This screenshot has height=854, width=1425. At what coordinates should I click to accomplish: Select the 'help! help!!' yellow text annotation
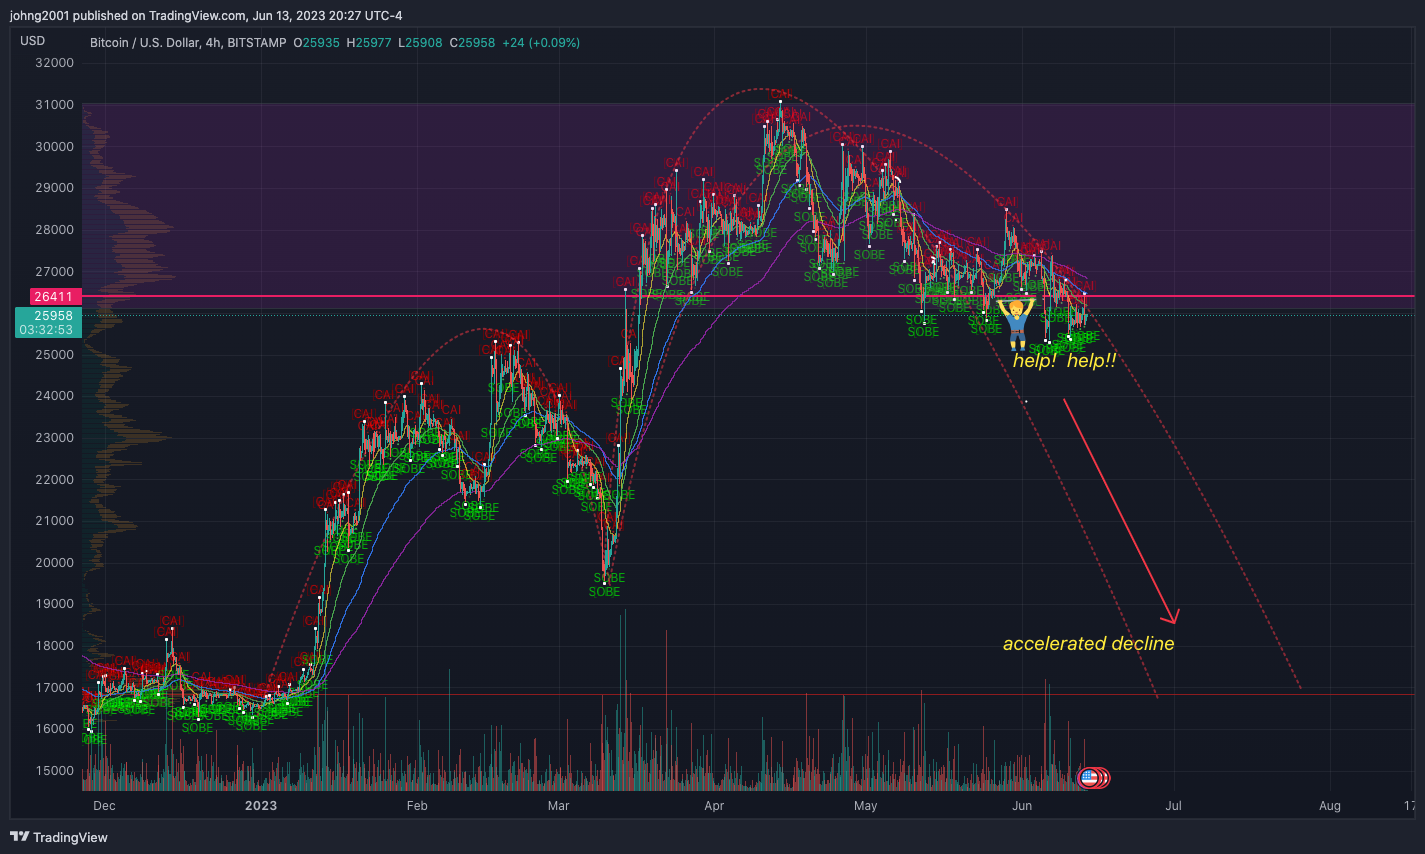point(1064,361)
